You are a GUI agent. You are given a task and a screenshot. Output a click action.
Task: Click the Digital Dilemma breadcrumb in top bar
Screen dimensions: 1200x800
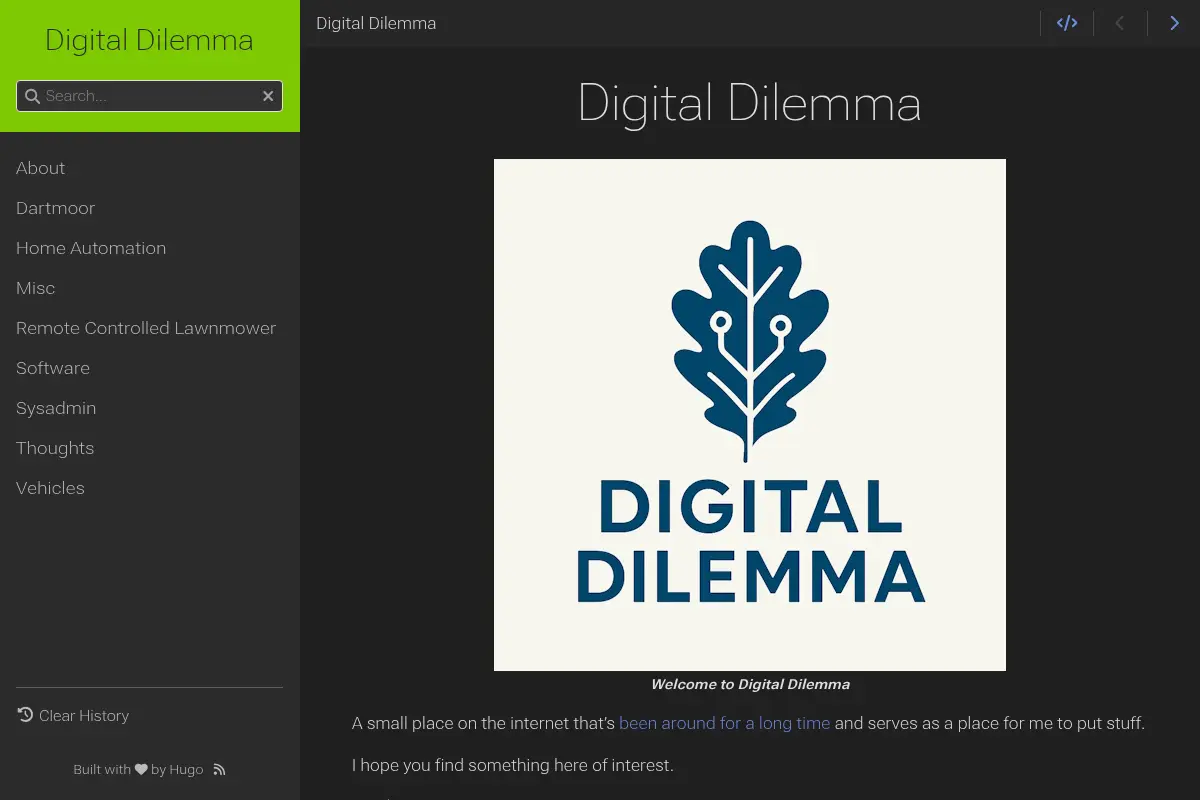click(376, 23)
